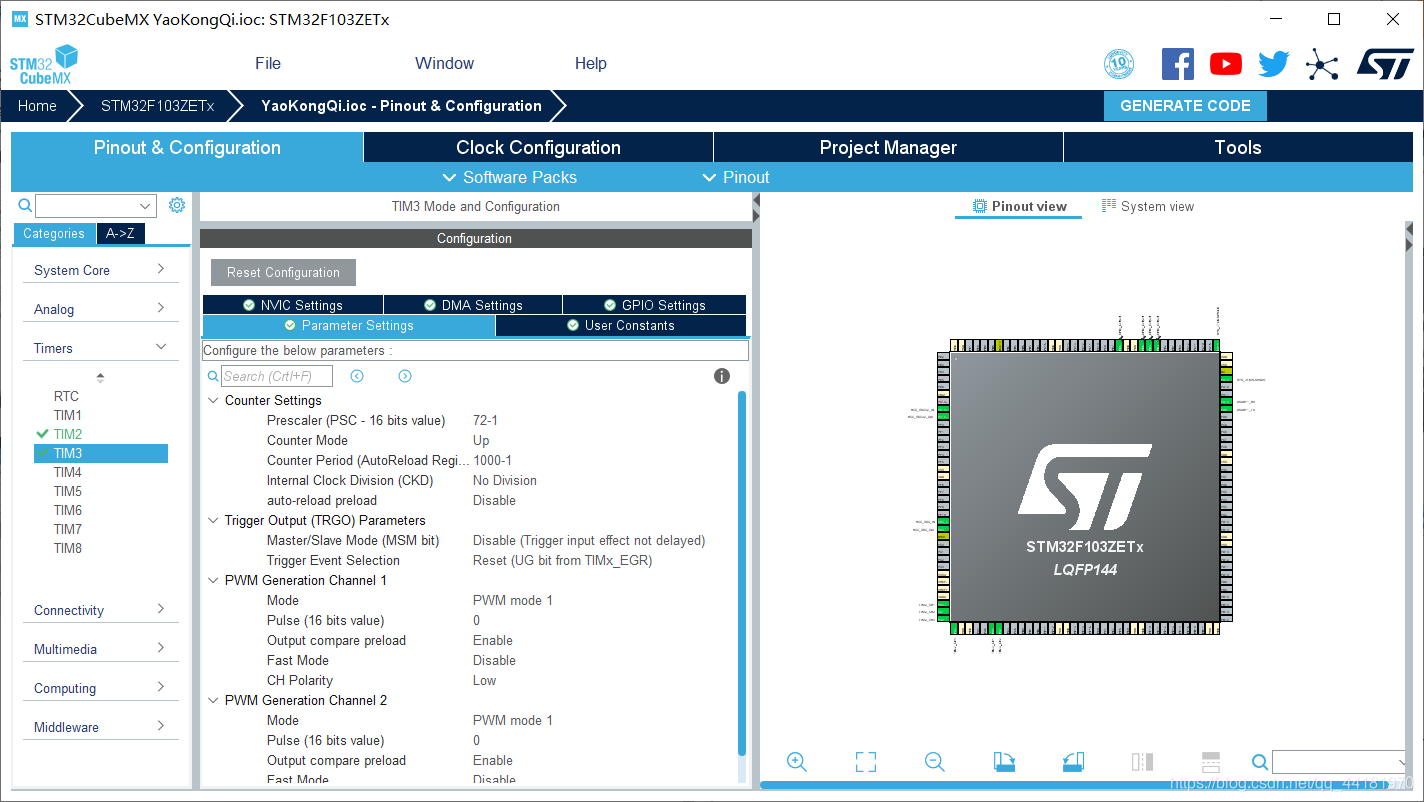Open the File menu
Image resolution: width=1424 pixels, height=802 pixels.
click(268, 63)
